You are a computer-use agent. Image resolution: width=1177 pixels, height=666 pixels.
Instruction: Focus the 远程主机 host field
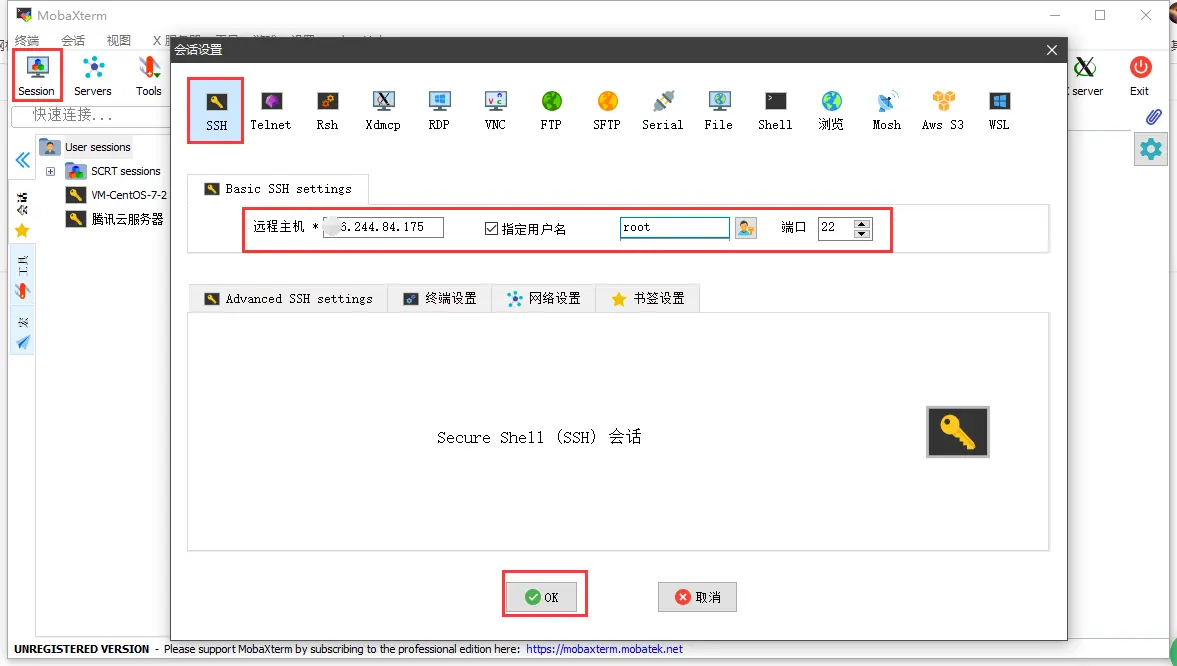pos(384,227)
